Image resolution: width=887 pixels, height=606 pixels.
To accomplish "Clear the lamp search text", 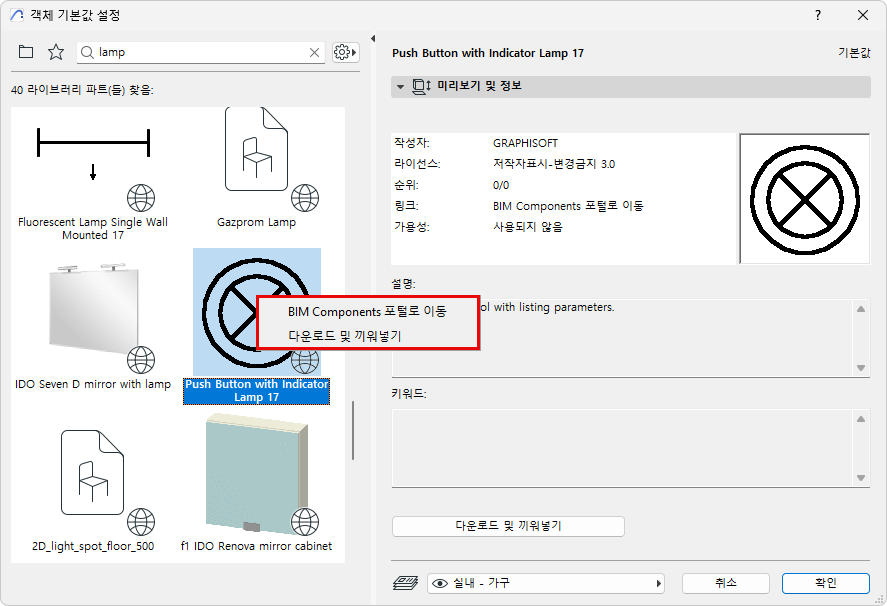I will 315,53.
